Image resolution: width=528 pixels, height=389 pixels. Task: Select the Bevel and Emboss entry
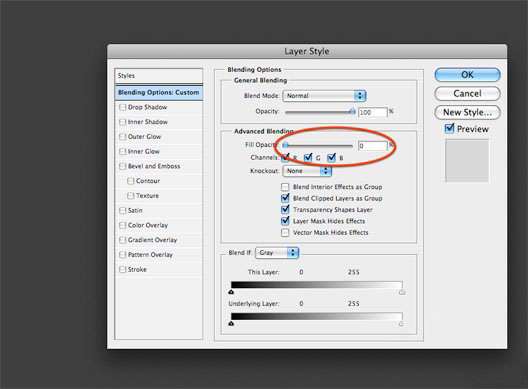154,166
